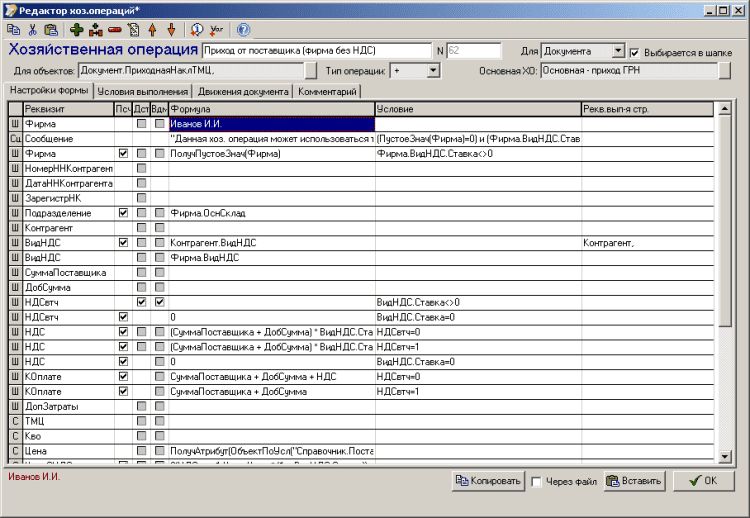Move row down with orange arrow
The height and width of the screenshot is (518, 750).
[171, 30]
